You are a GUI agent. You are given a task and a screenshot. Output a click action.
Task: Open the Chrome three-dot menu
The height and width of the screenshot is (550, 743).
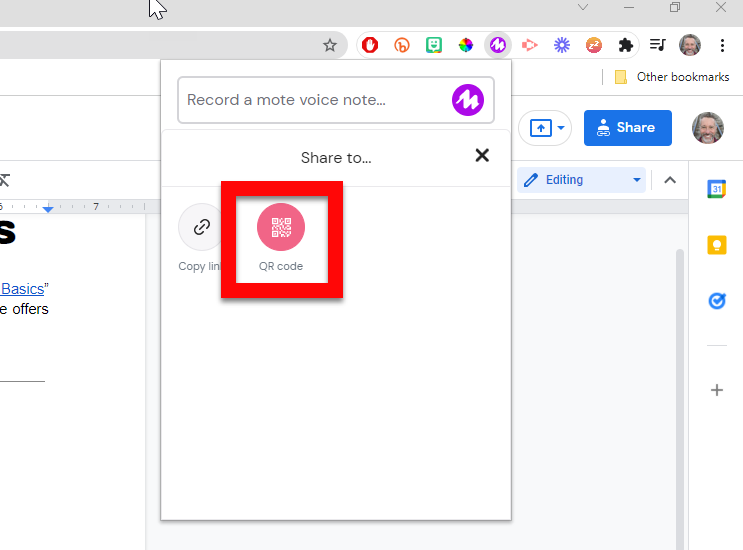point(722,45)
